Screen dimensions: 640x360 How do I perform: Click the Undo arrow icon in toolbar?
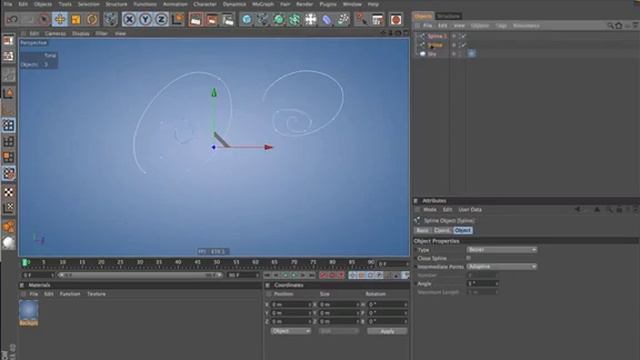12,19
